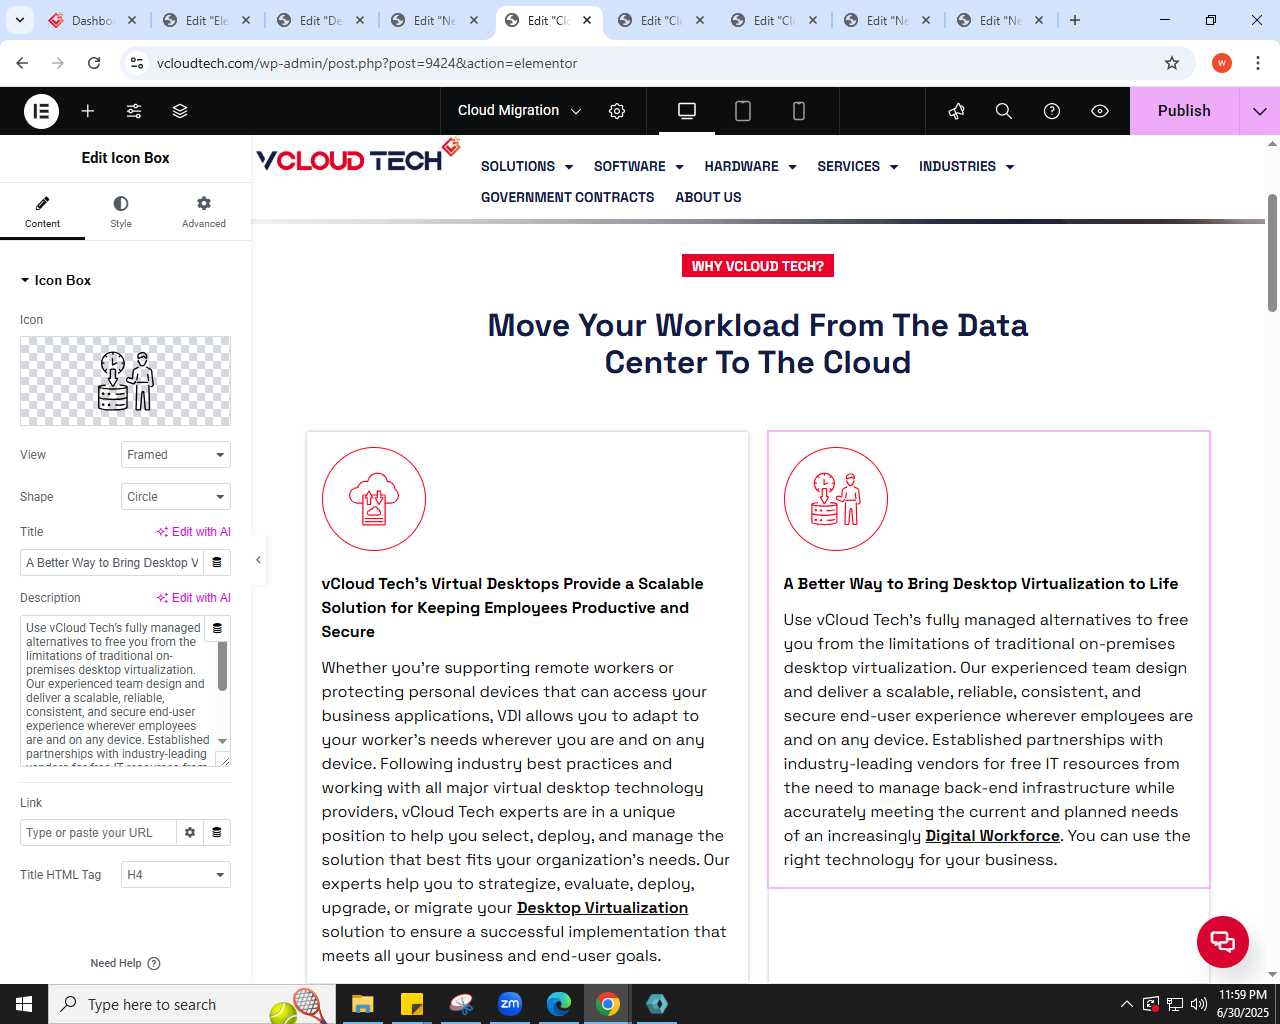This screenshot has width=1280, height=1024.
Task: Click GOVERNMENT CONTRACTS nav link
Action: [567, 198]
